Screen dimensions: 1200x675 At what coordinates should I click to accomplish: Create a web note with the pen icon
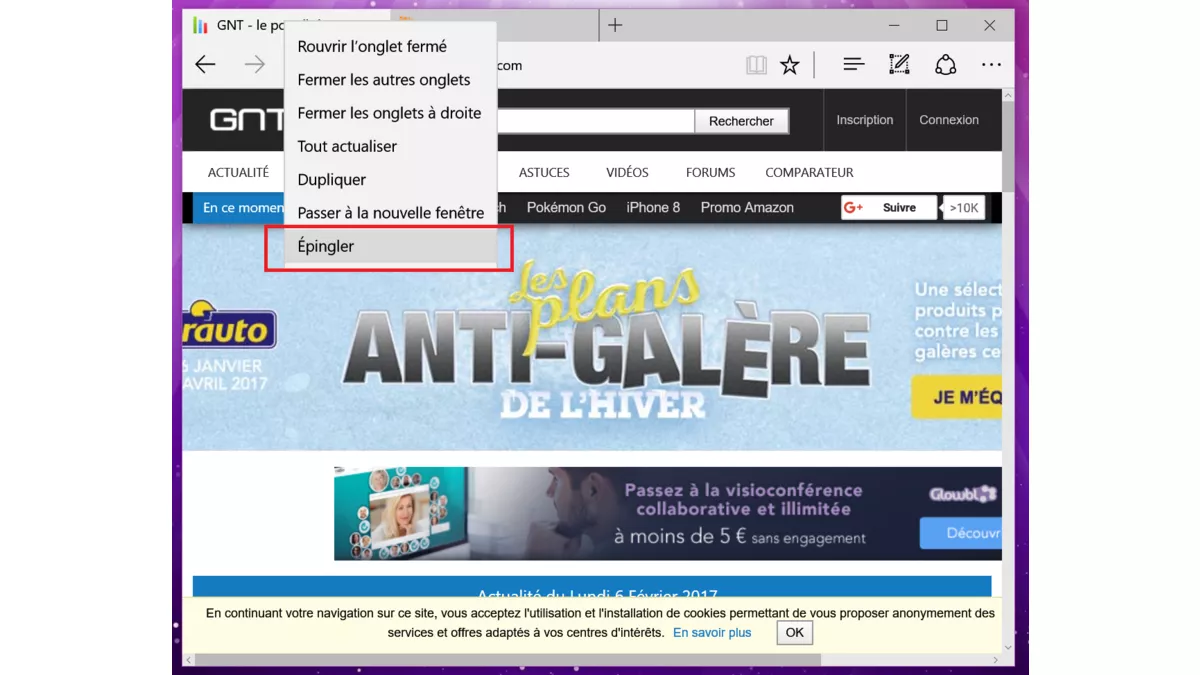[x=899, y=65]
